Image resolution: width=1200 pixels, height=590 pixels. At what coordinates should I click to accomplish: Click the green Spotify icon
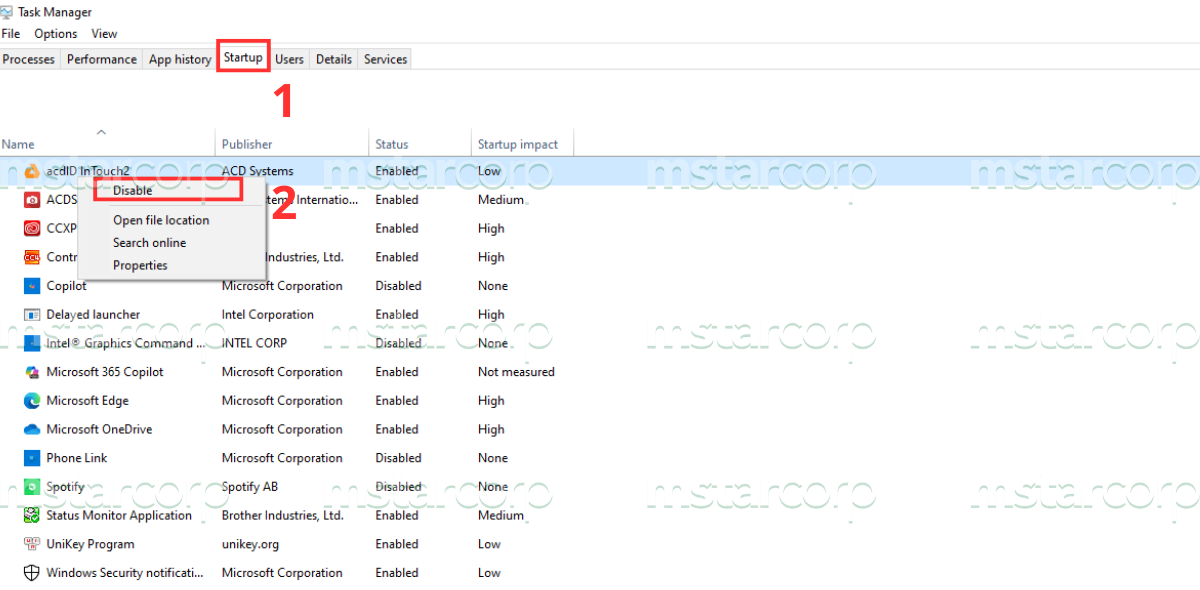click(x=31, y=487)
